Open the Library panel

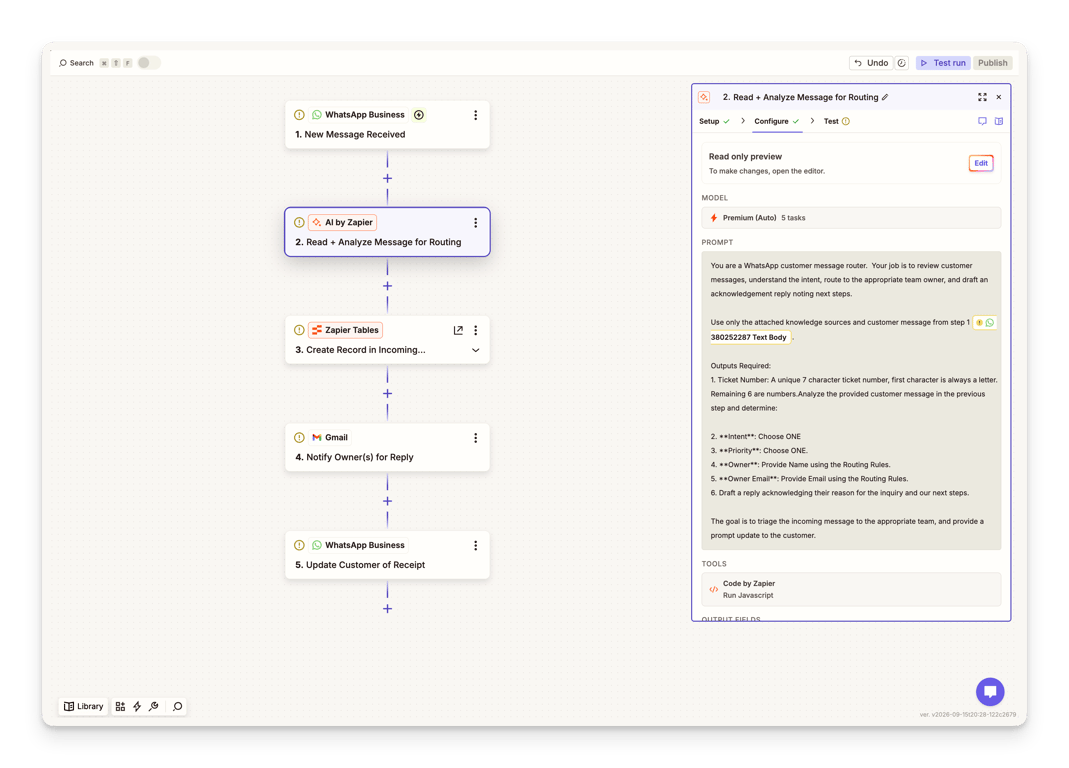83,707
